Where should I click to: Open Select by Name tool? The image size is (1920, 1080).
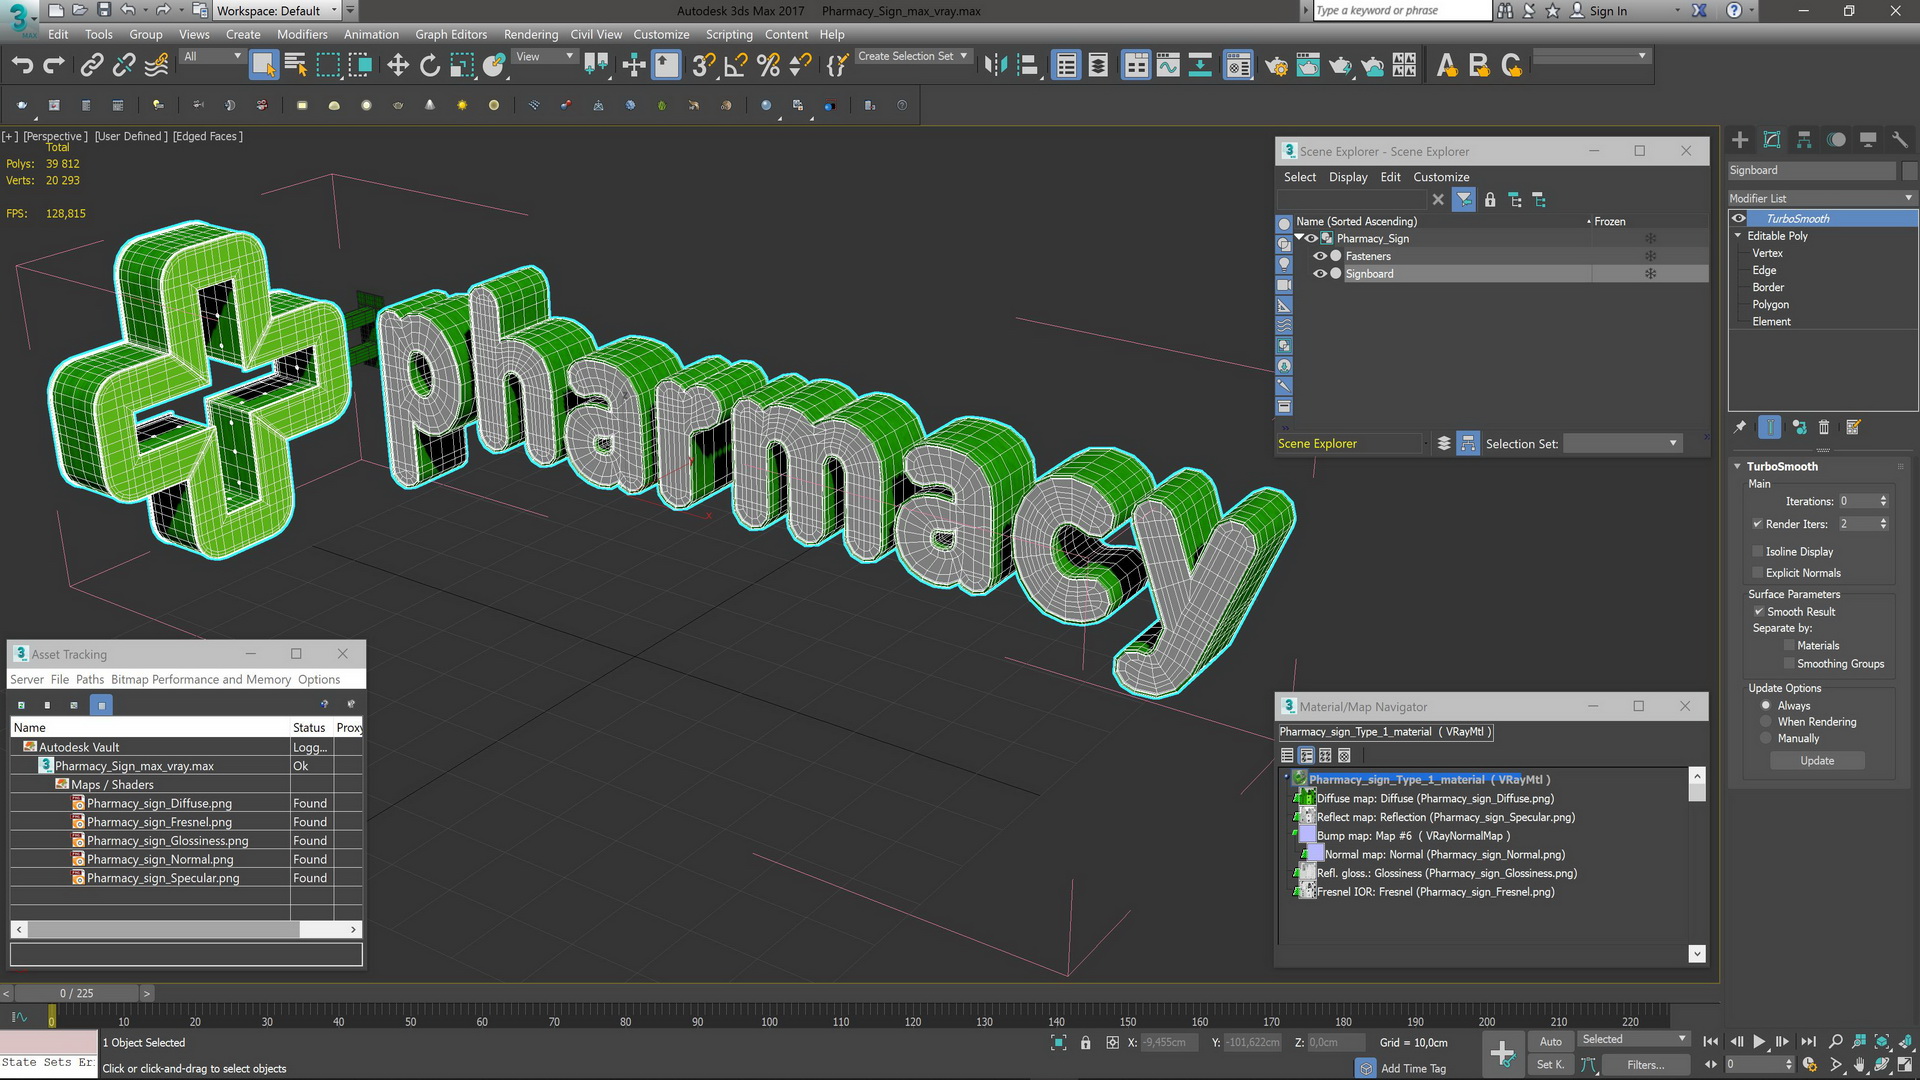pos(296,66)
